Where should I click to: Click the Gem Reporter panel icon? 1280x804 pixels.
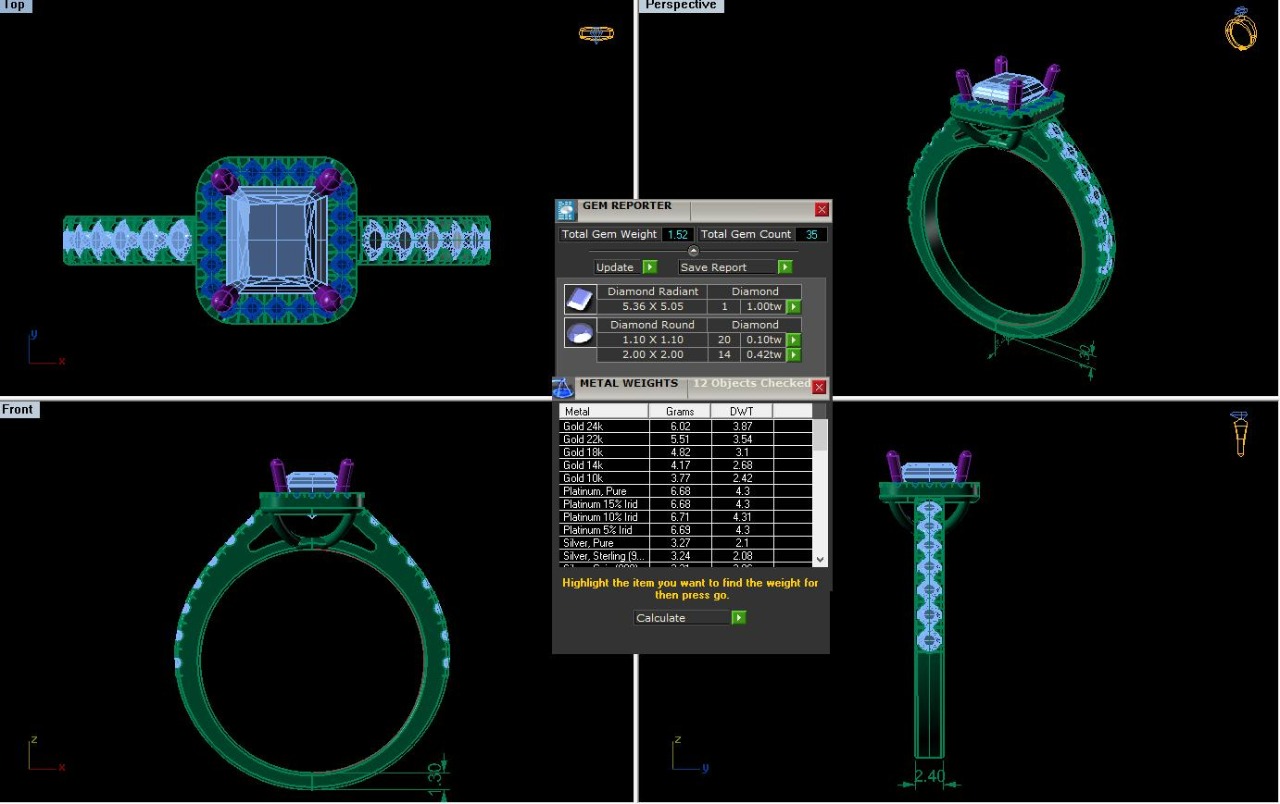[566, 210]
